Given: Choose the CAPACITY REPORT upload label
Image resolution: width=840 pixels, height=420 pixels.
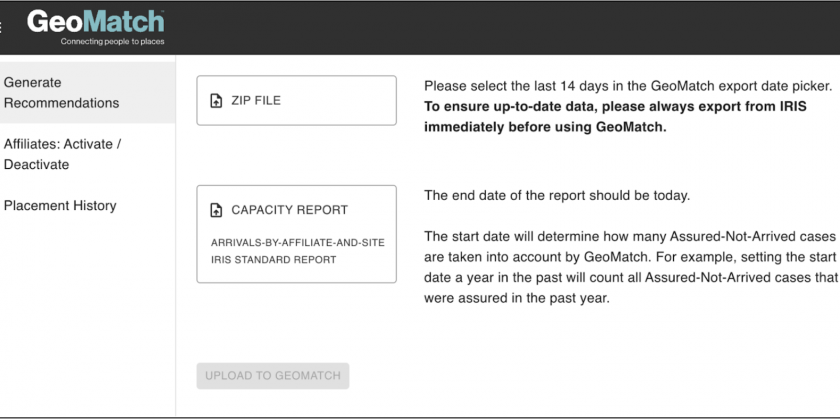Looking at the screenshot, I should [289, 210].
